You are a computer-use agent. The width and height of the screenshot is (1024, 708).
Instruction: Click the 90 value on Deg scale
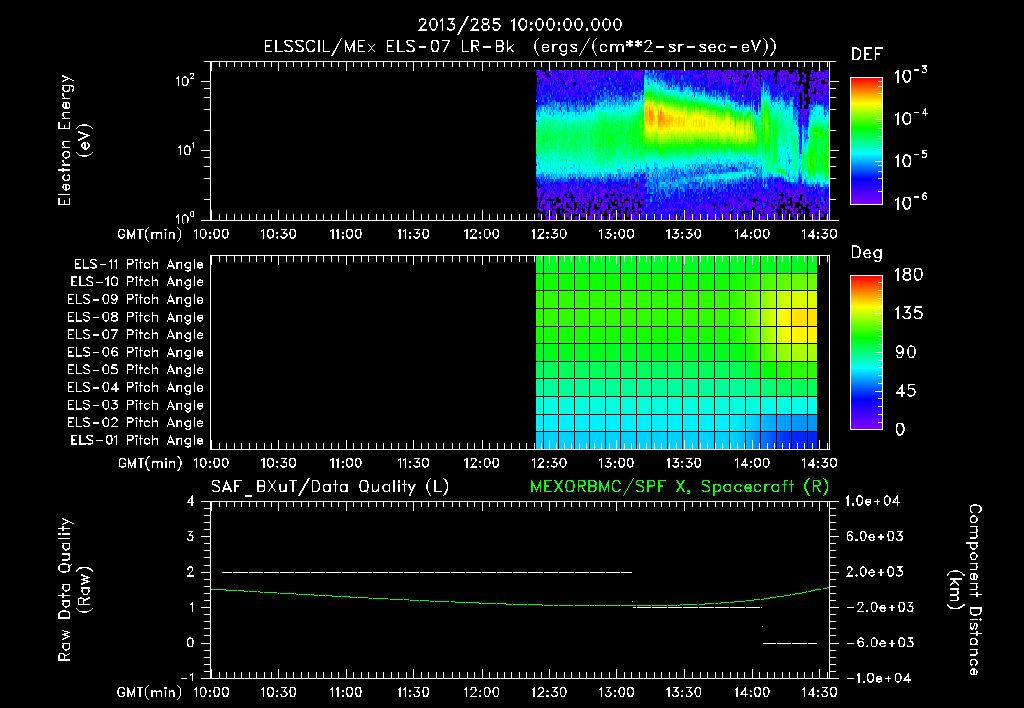pyautogui.click(x=906, y=353)
